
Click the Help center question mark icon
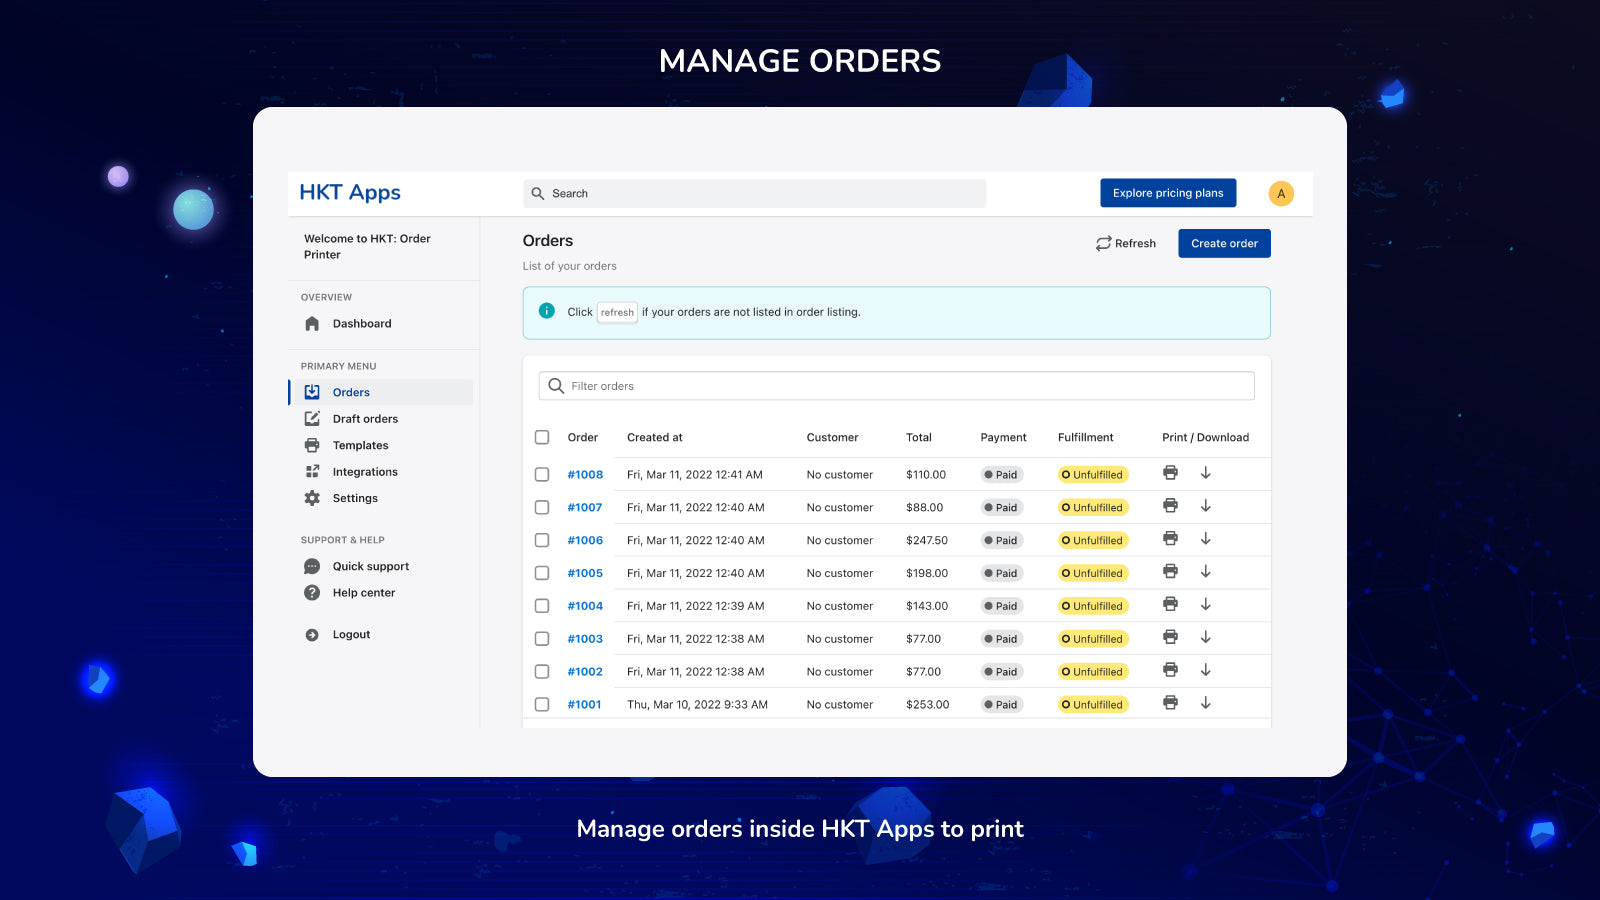[312, 593]
